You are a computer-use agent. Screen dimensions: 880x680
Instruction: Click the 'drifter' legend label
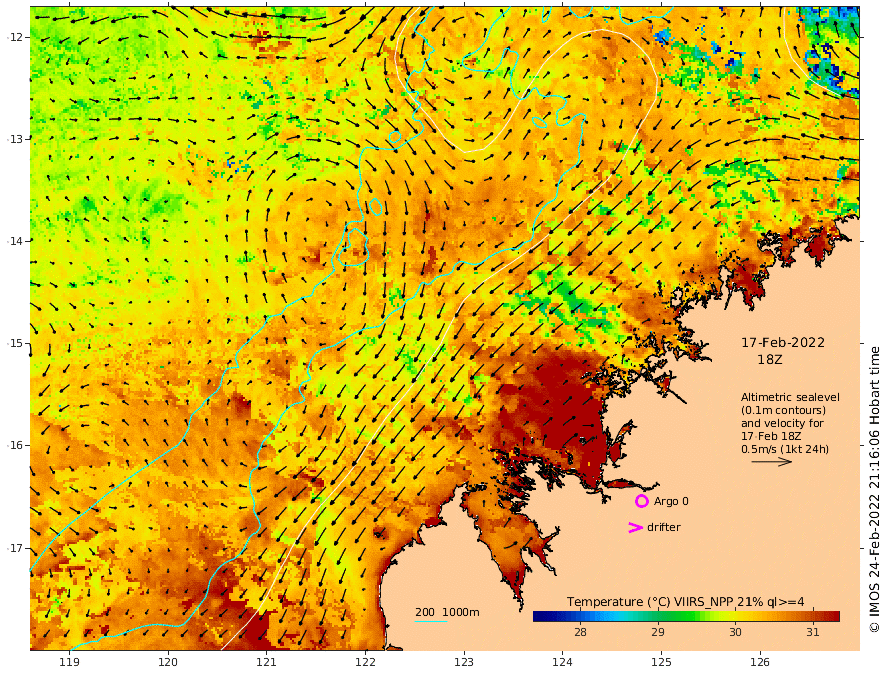663,527
